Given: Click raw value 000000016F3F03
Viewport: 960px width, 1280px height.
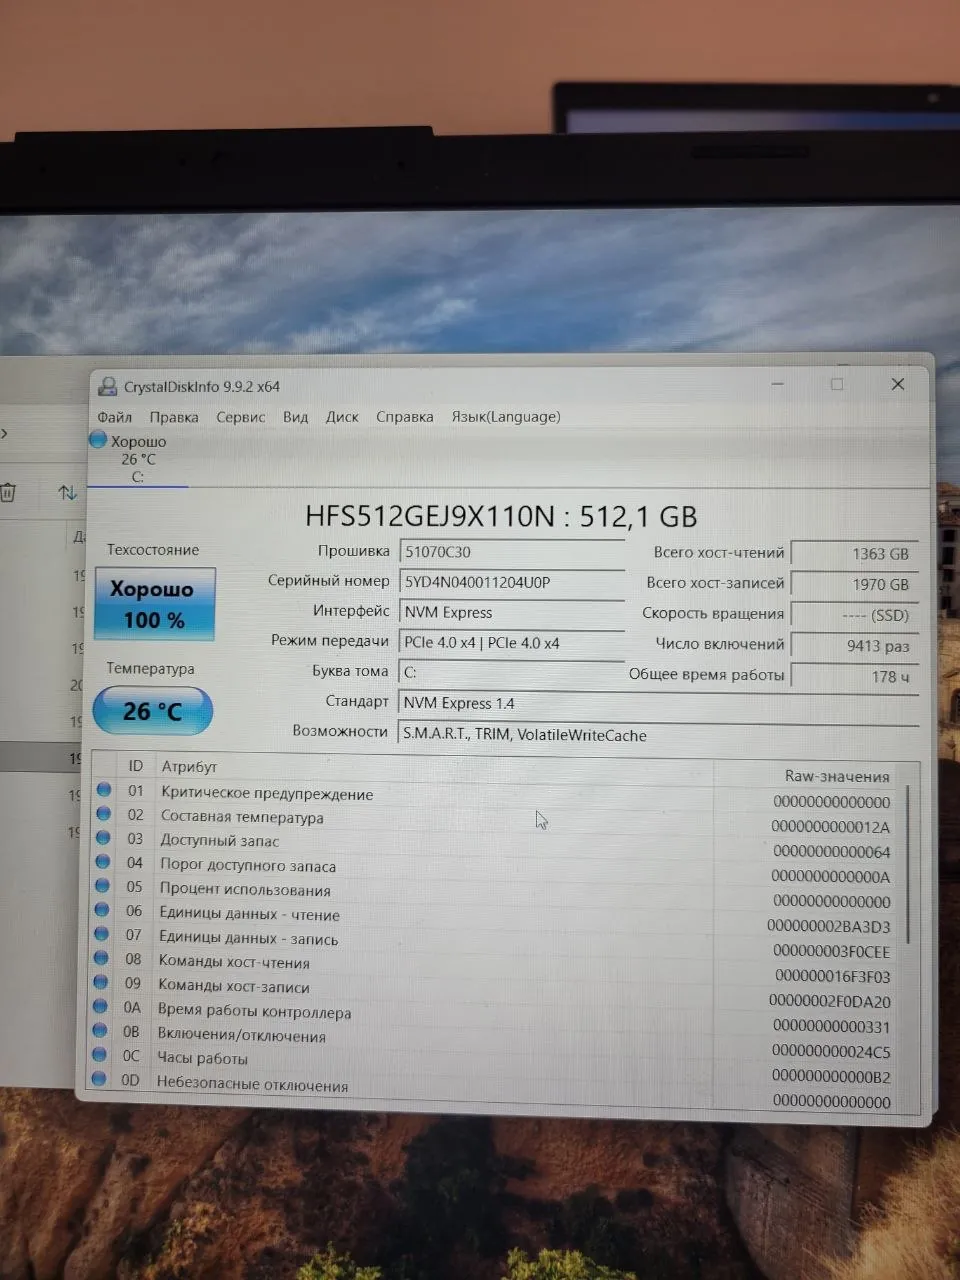Looking at the screenshot, I should click(832, 977).
